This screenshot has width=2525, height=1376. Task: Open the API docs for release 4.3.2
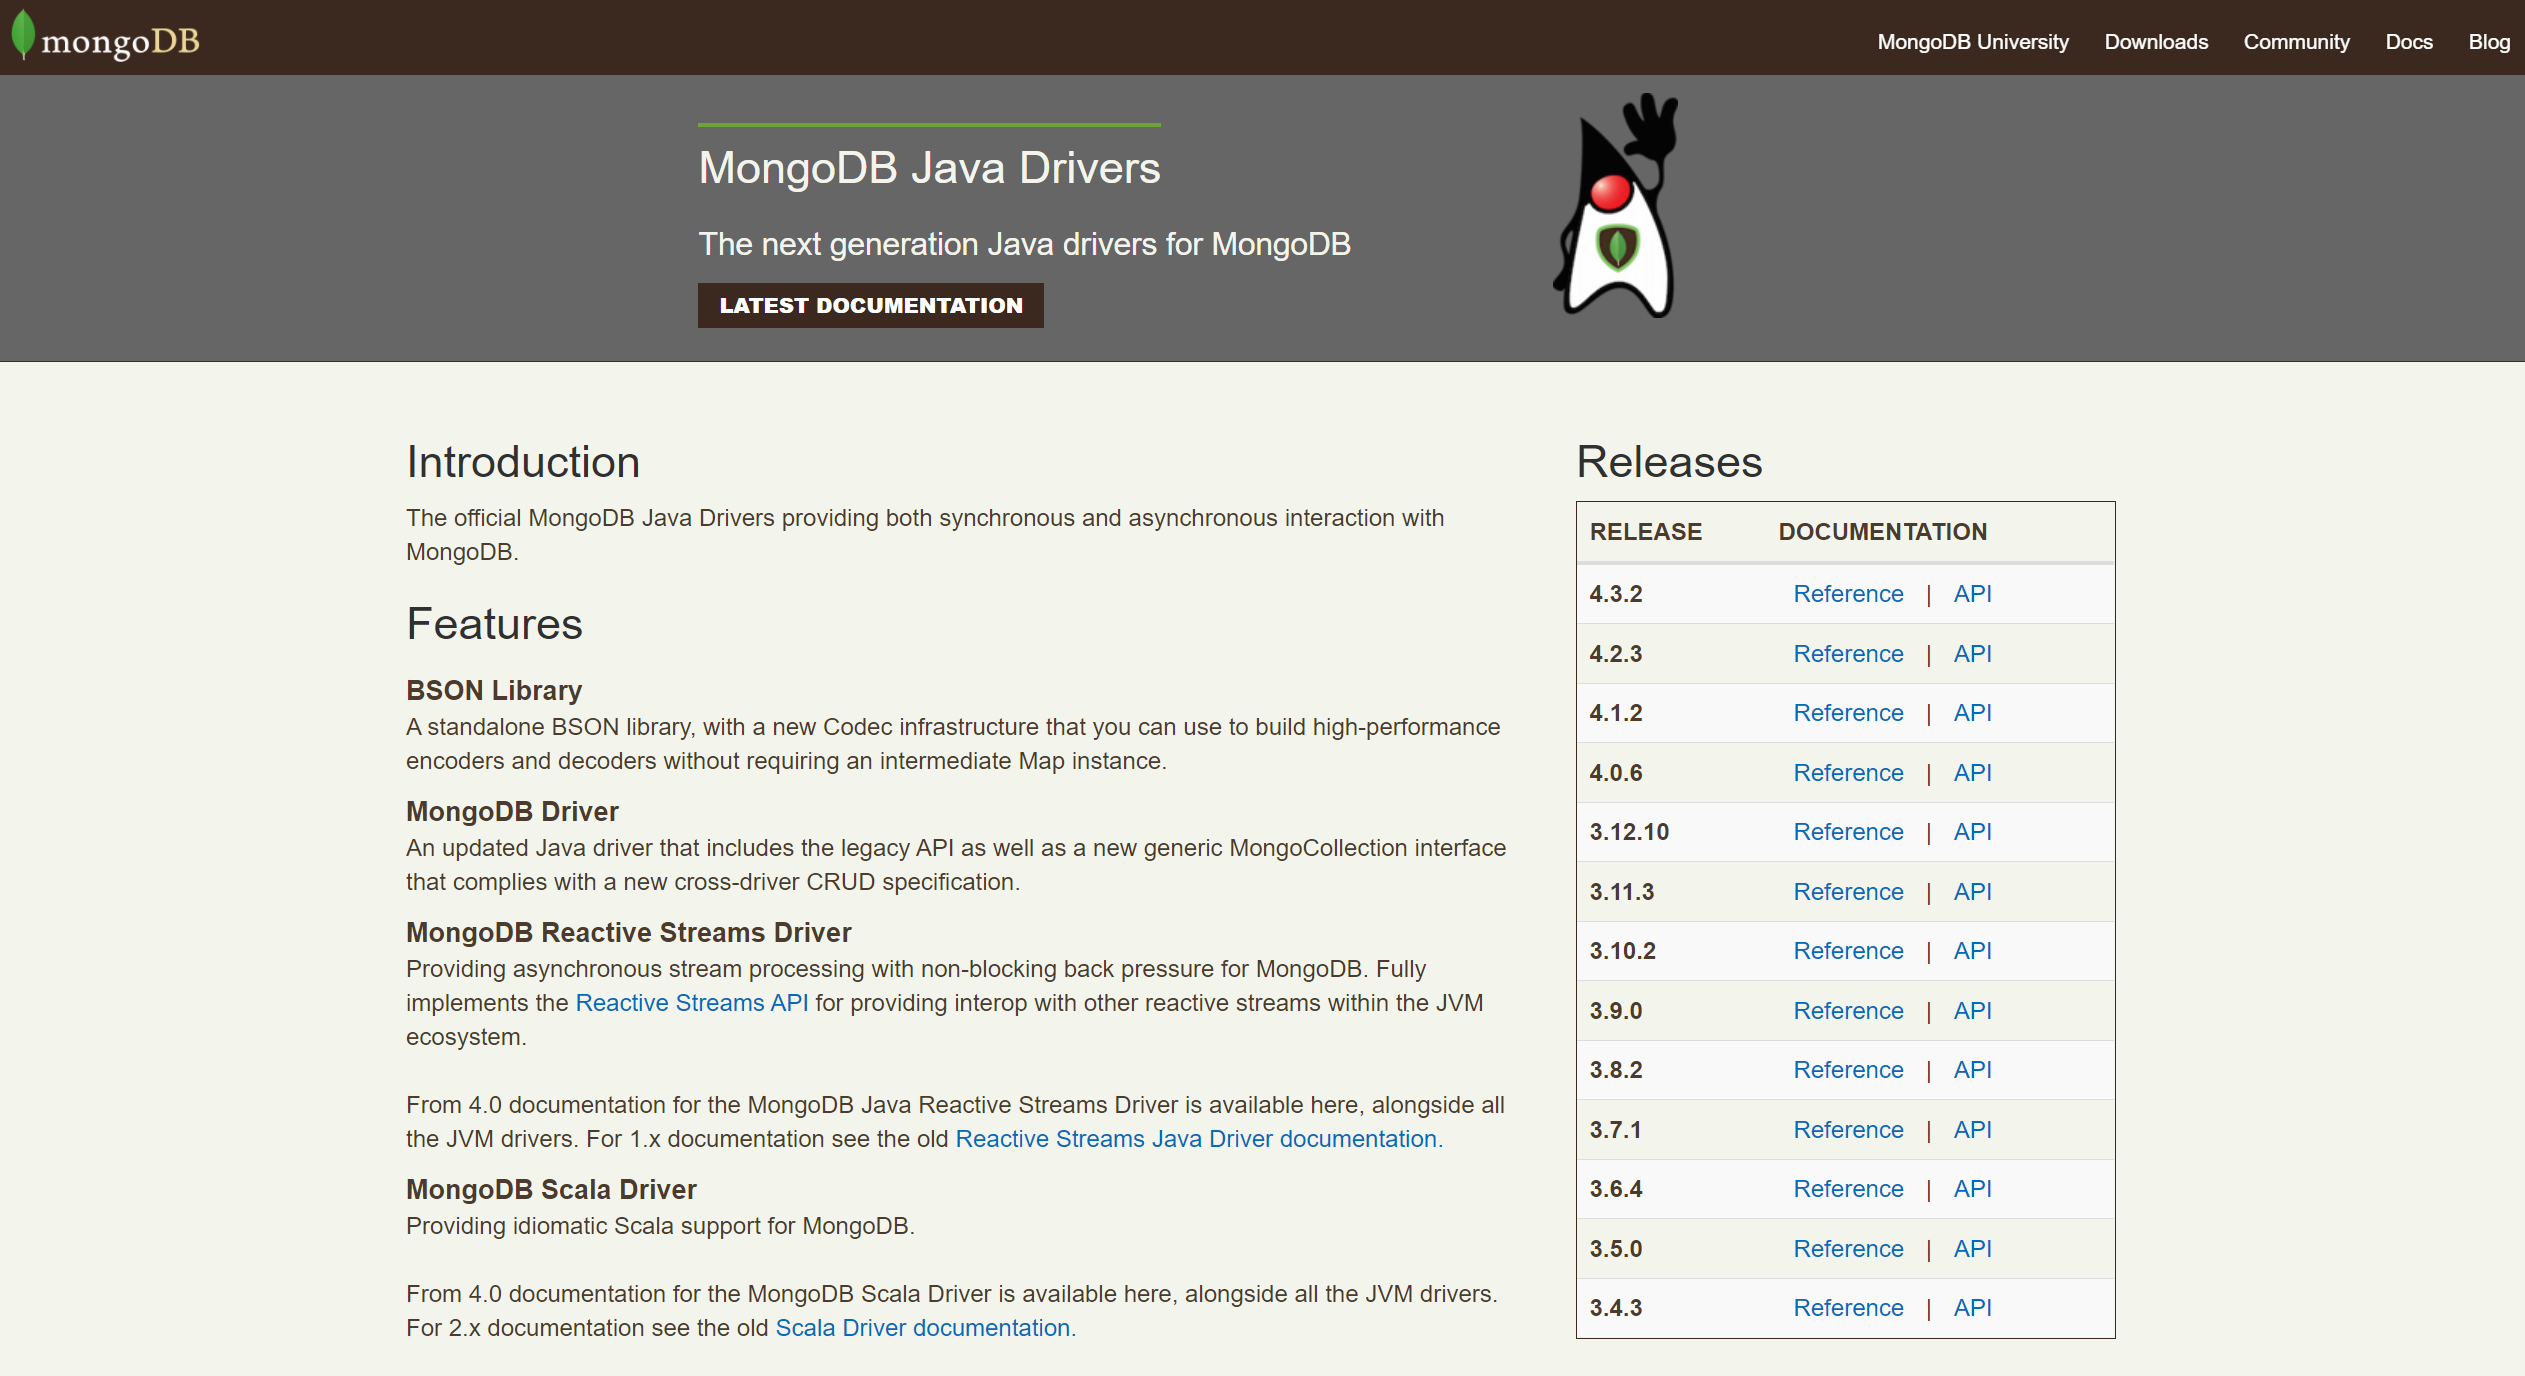tap(1972, 594)
